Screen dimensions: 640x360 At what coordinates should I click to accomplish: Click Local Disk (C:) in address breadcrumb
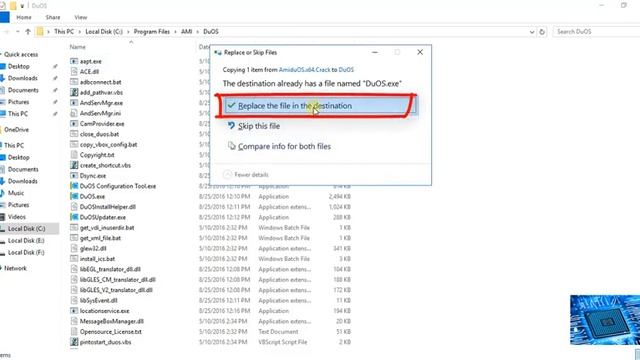[104, 31]
